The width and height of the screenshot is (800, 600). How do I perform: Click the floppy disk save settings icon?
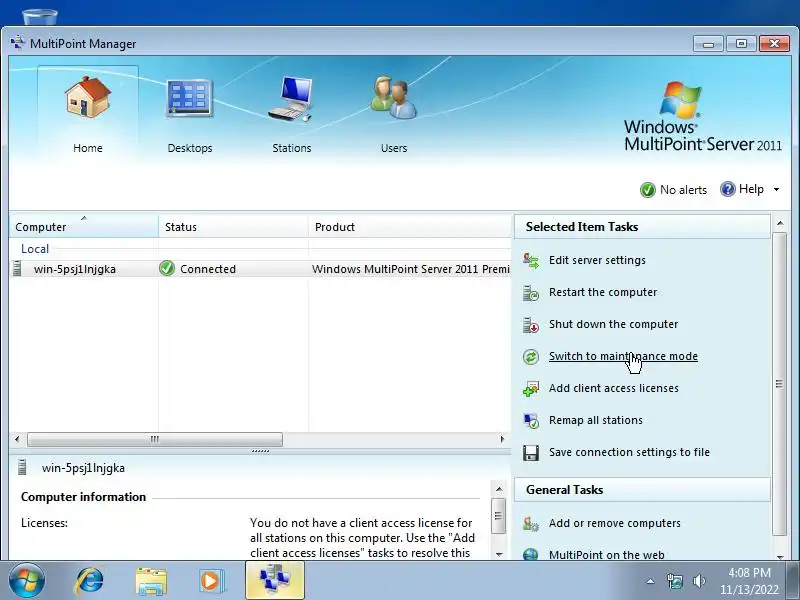point(531,453)
